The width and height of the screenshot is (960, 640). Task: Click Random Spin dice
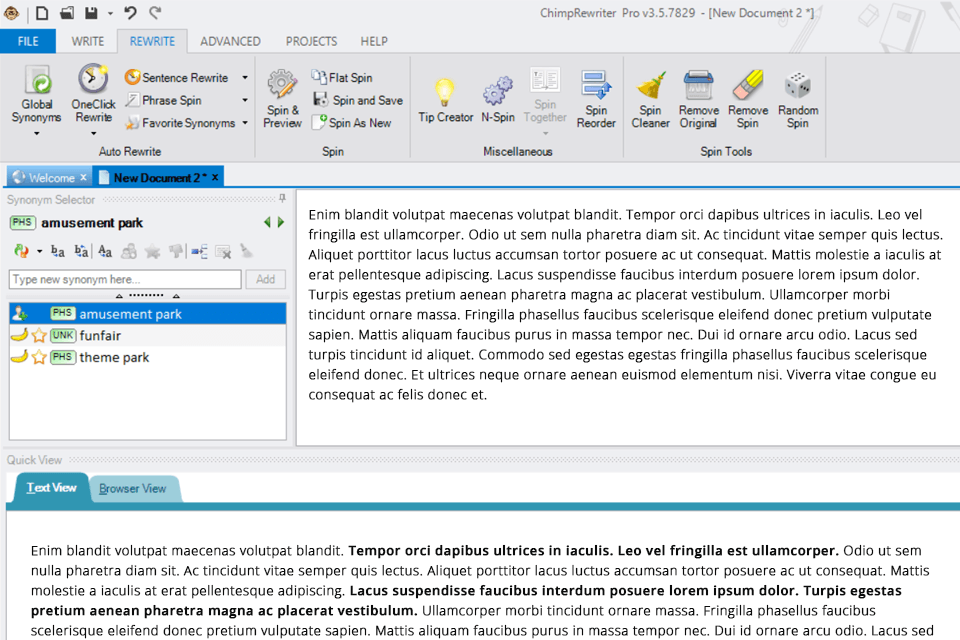click(798, 99)
